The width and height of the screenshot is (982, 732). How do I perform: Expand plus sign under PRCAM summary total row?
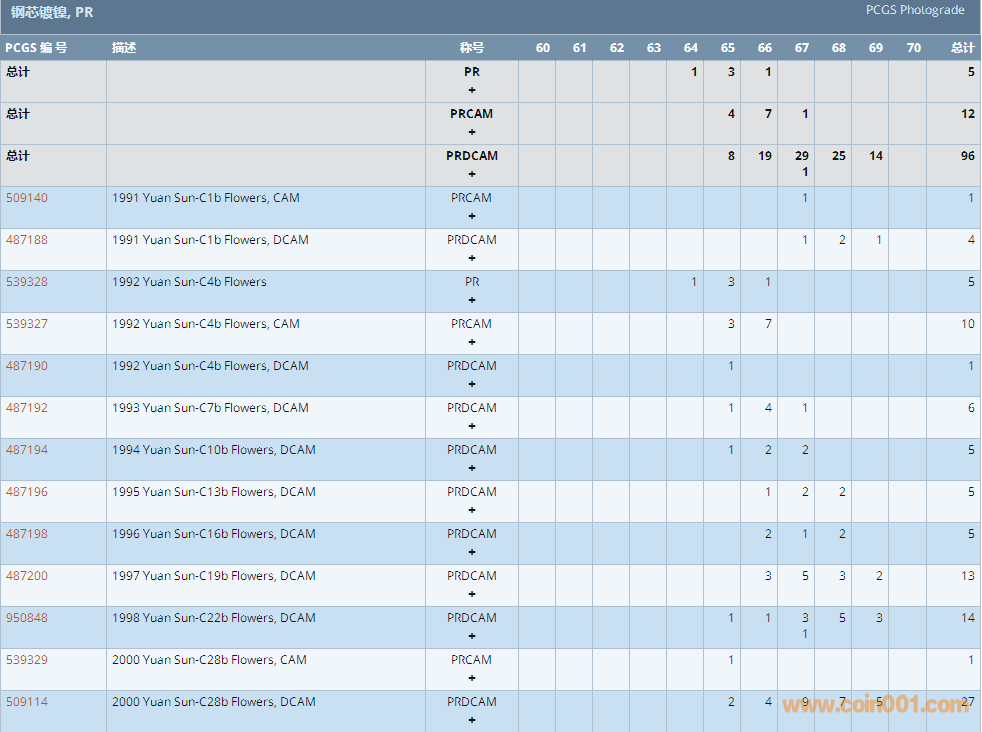(472, 132)
